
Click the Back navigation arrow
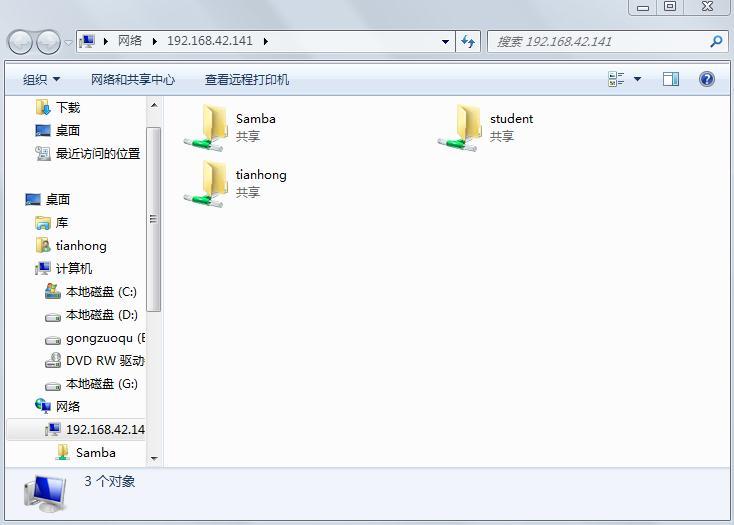coord(20,42)
